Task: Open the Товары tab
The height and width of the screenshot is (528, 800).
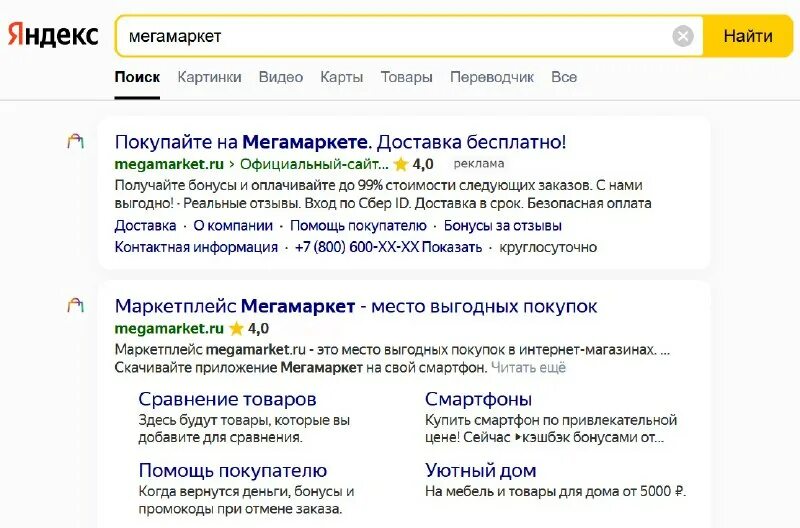Action: click(x=406, y=77)
